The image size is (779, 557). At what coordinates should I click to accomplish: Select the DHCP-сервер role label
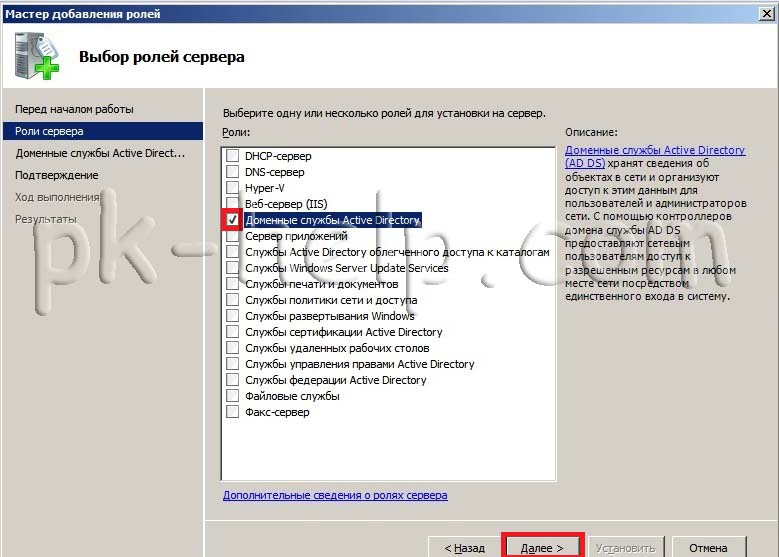pos(278,156)
